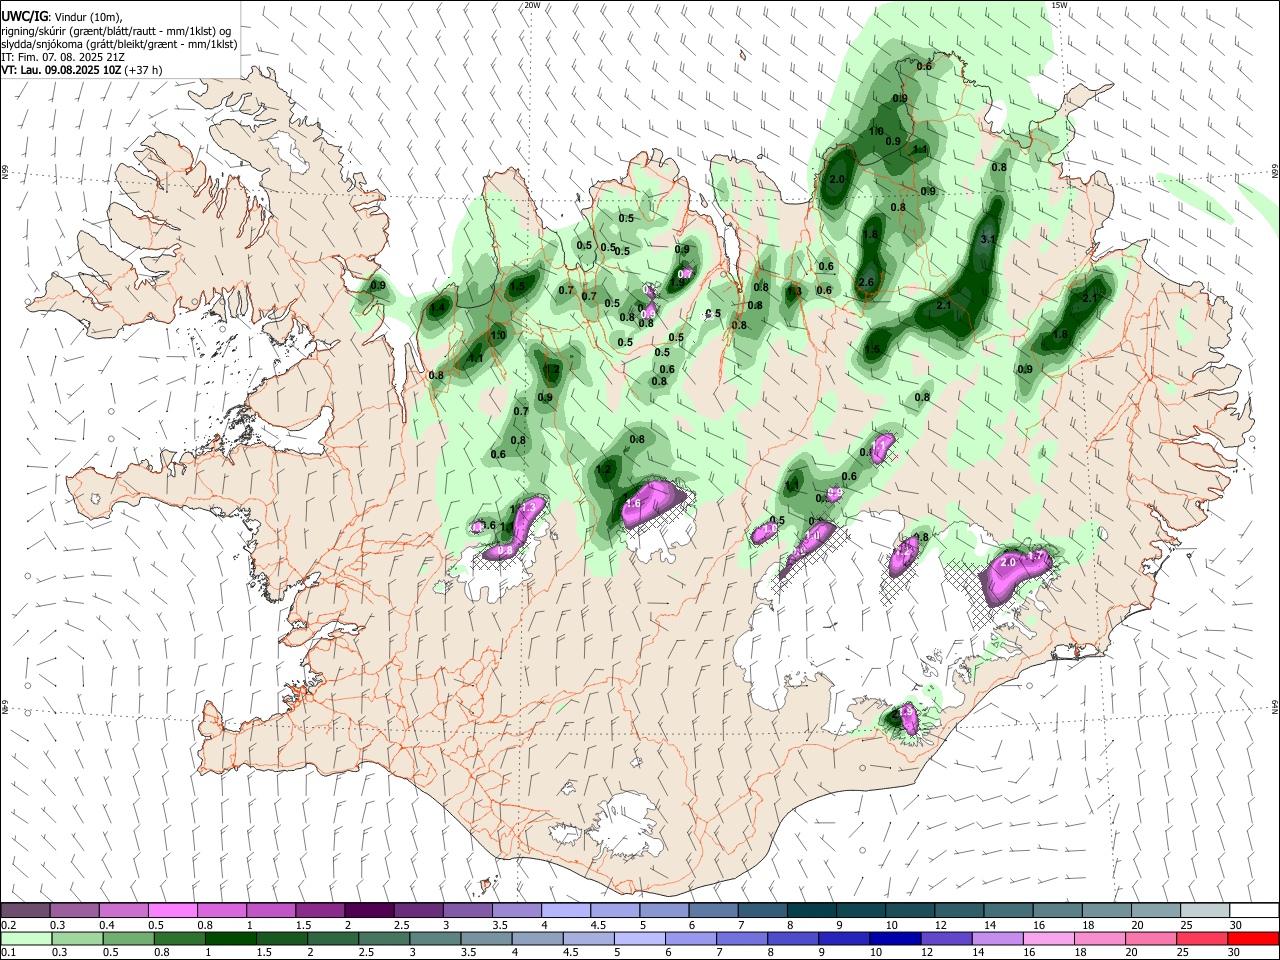This screenshot has height=960, width=1280.
Task: Select the bright red 30 swatch in lower scale
Action: tap(1252, 938)
